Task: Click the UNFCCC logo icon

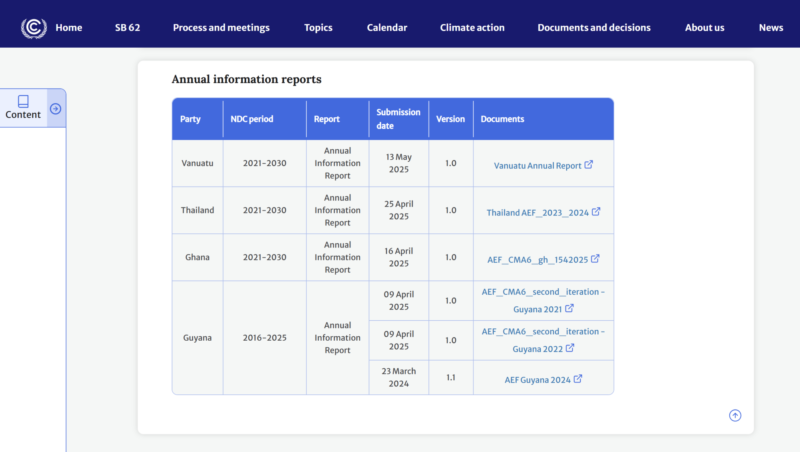Action: (34, 27)
